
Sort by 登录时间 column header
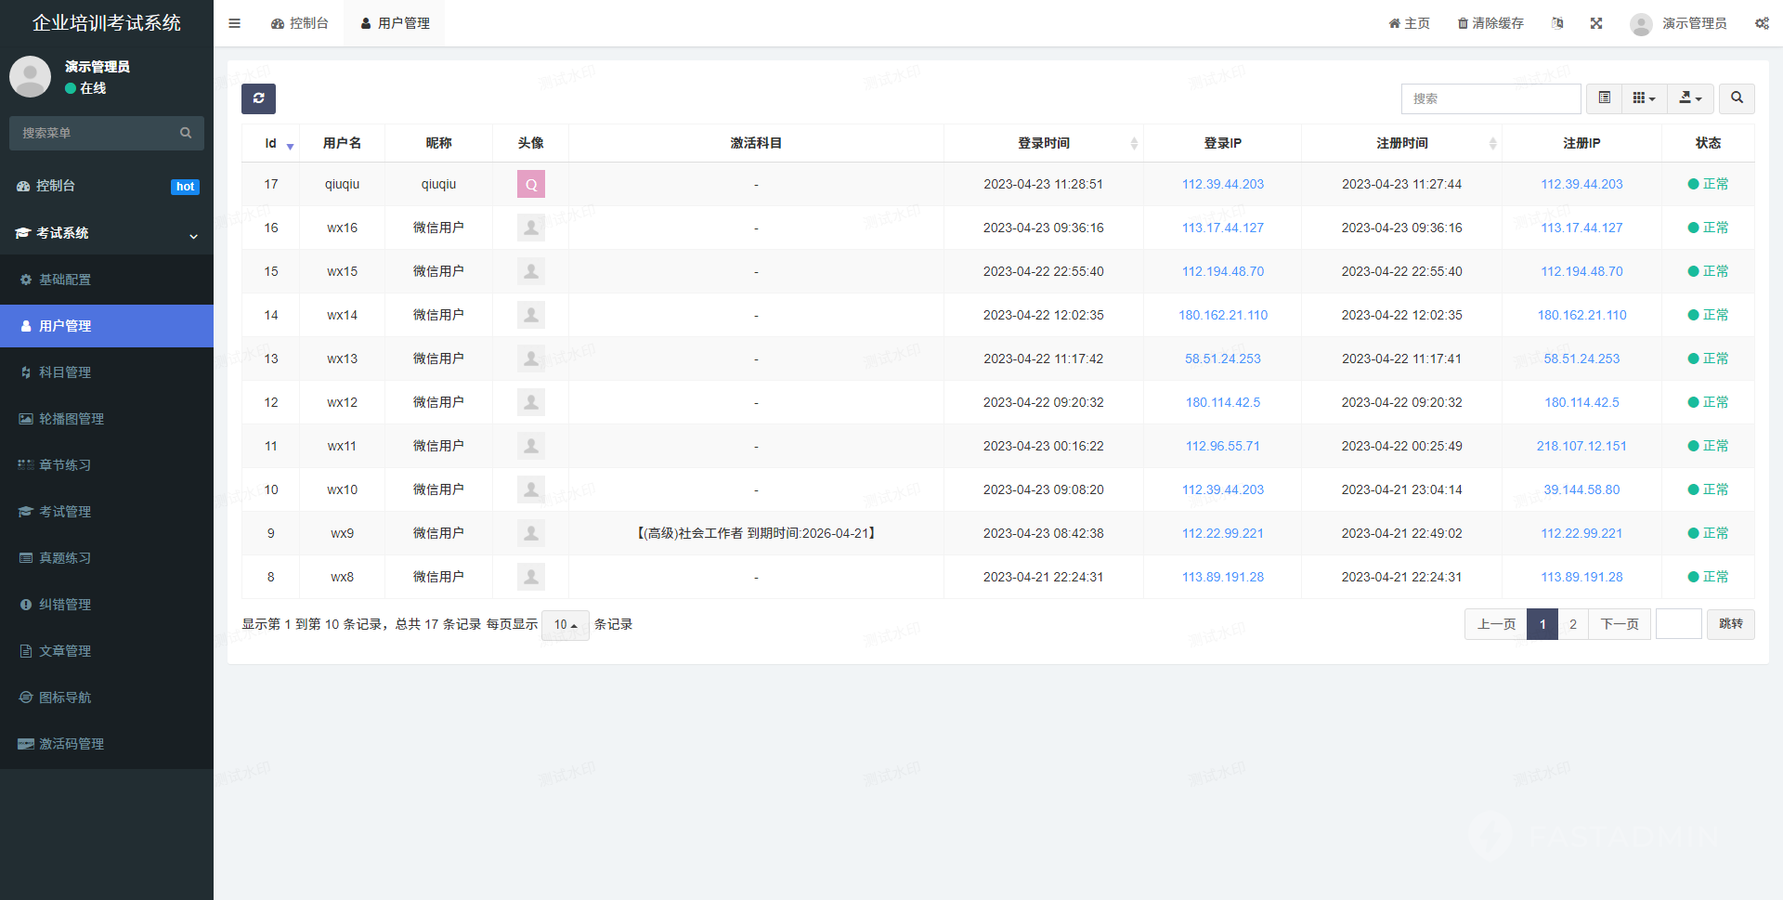pyautogui.click(x=1043, y=143)
